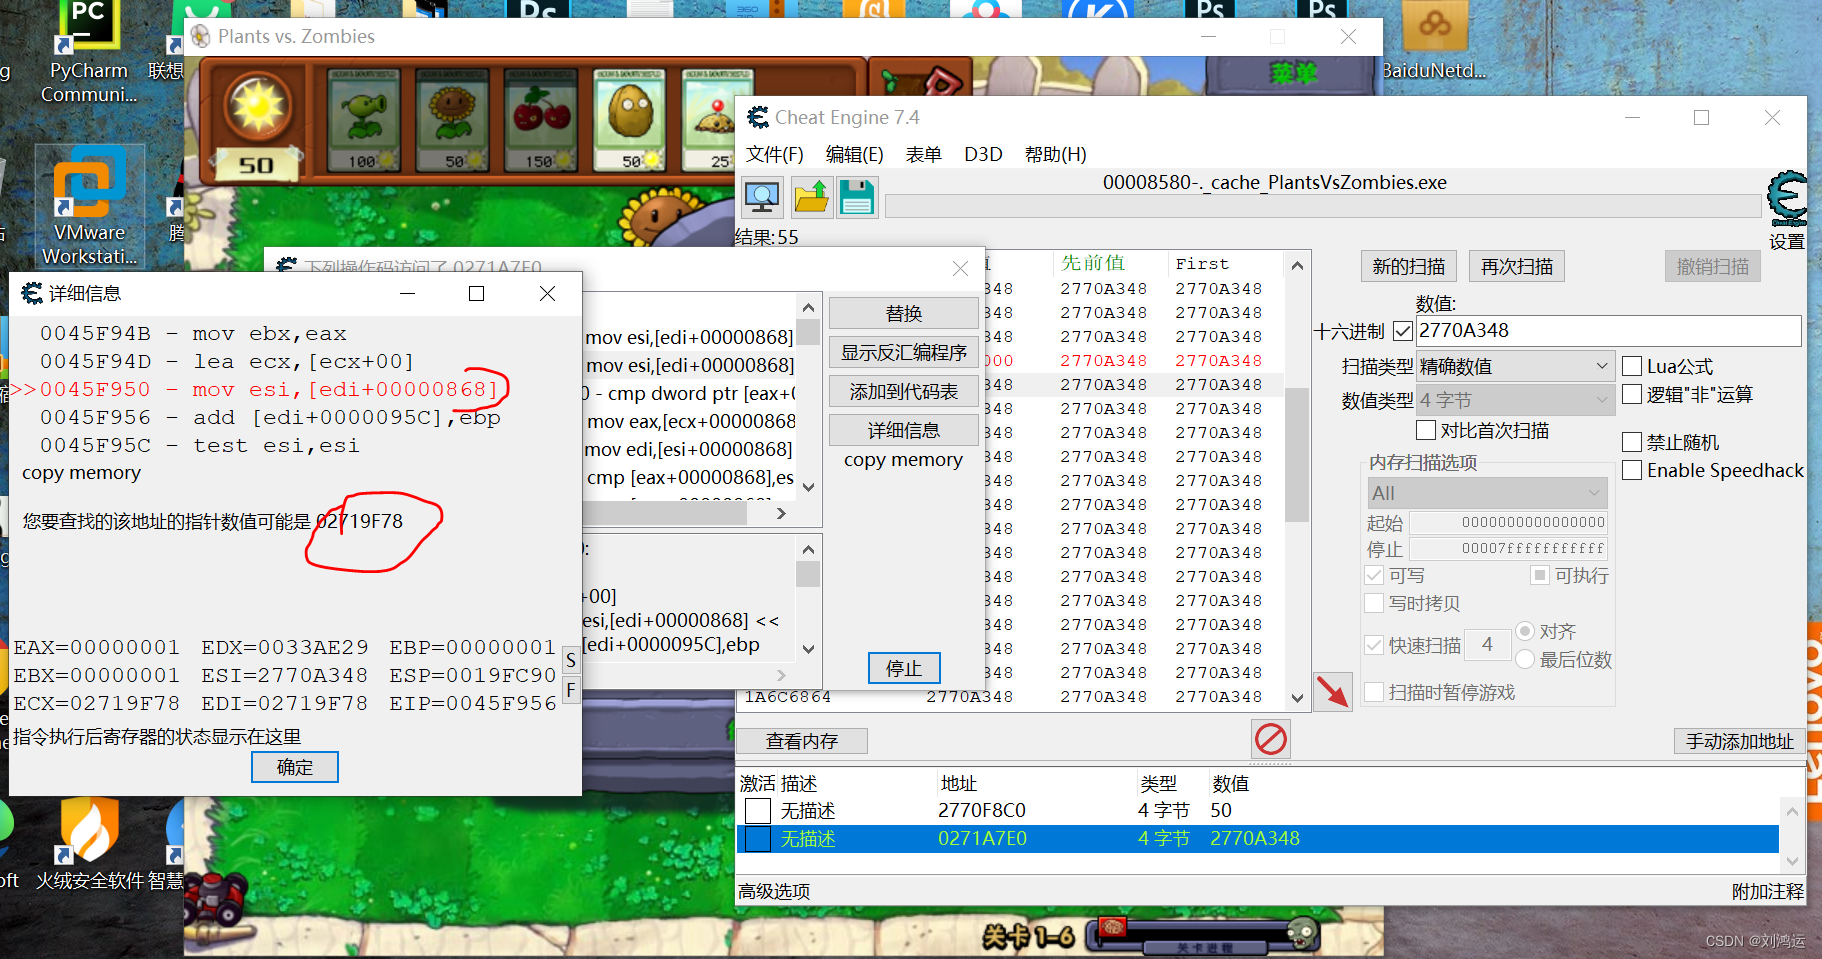Click the OK button in detail window
The image size is (1822, 959).
tap(295, 767)
